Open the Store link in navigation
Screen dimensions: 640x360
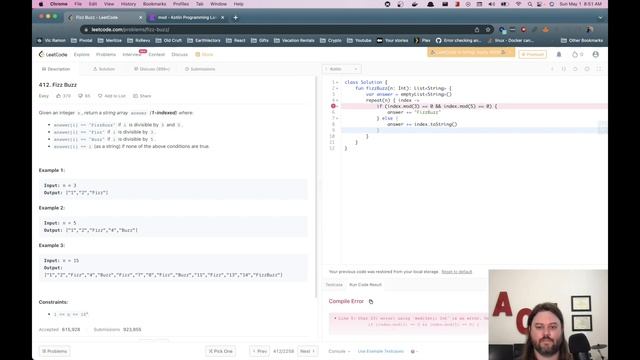point(204,54)
